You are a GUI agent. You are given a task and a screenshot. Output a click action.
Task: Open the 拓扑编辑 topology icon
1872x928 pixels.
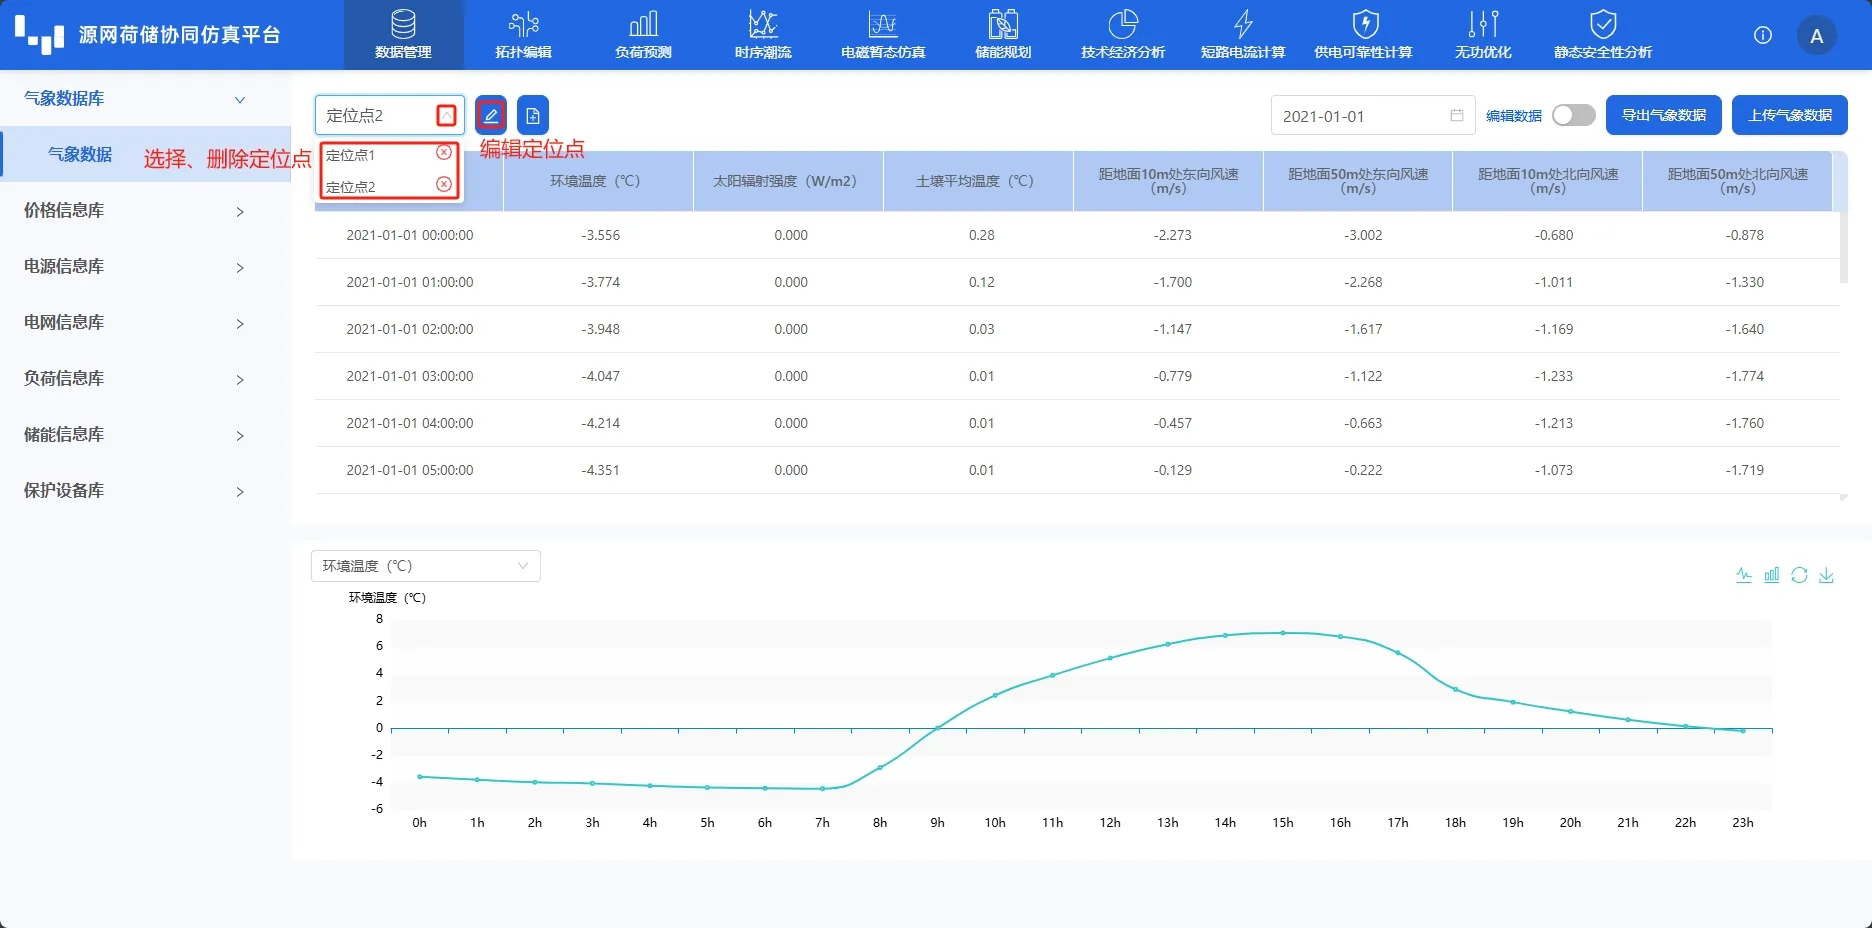click(523, 24)
